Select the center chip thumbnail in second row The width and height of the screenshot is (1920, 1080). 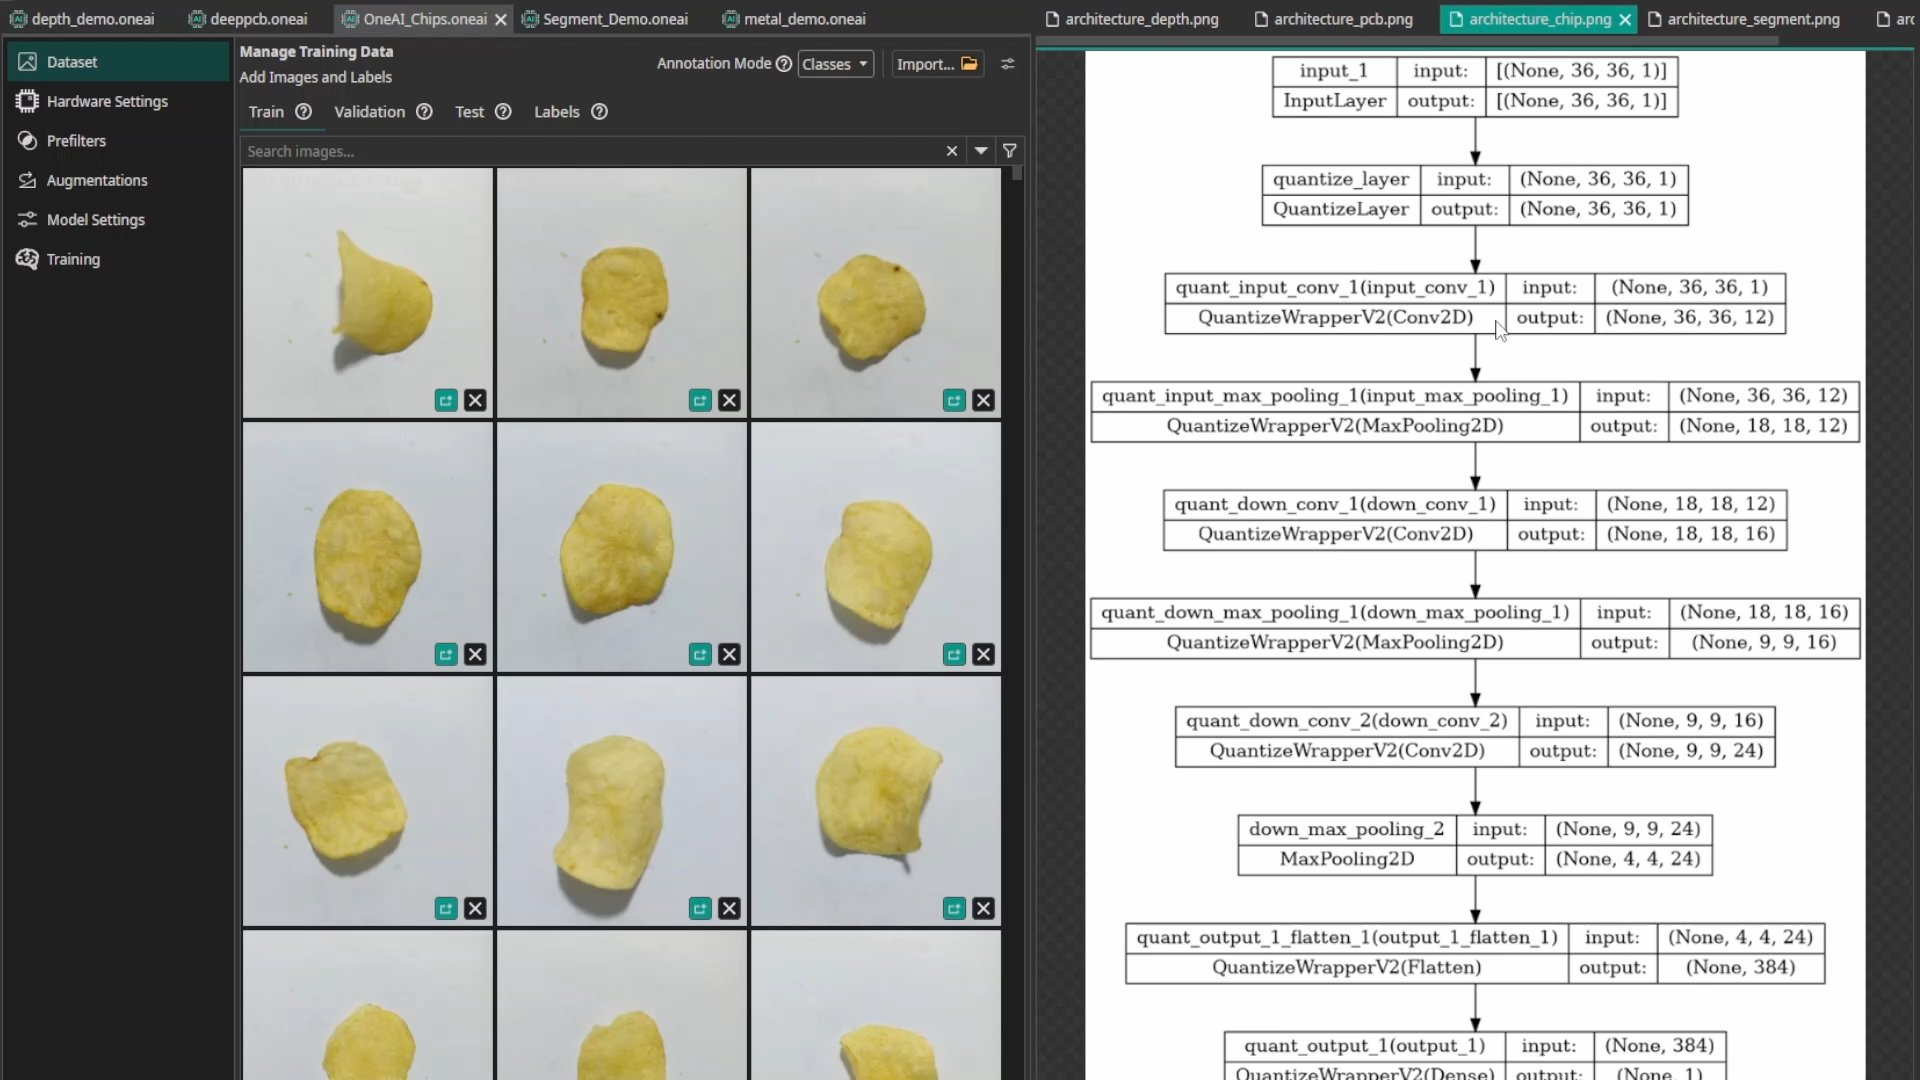[x=621, y=546]
